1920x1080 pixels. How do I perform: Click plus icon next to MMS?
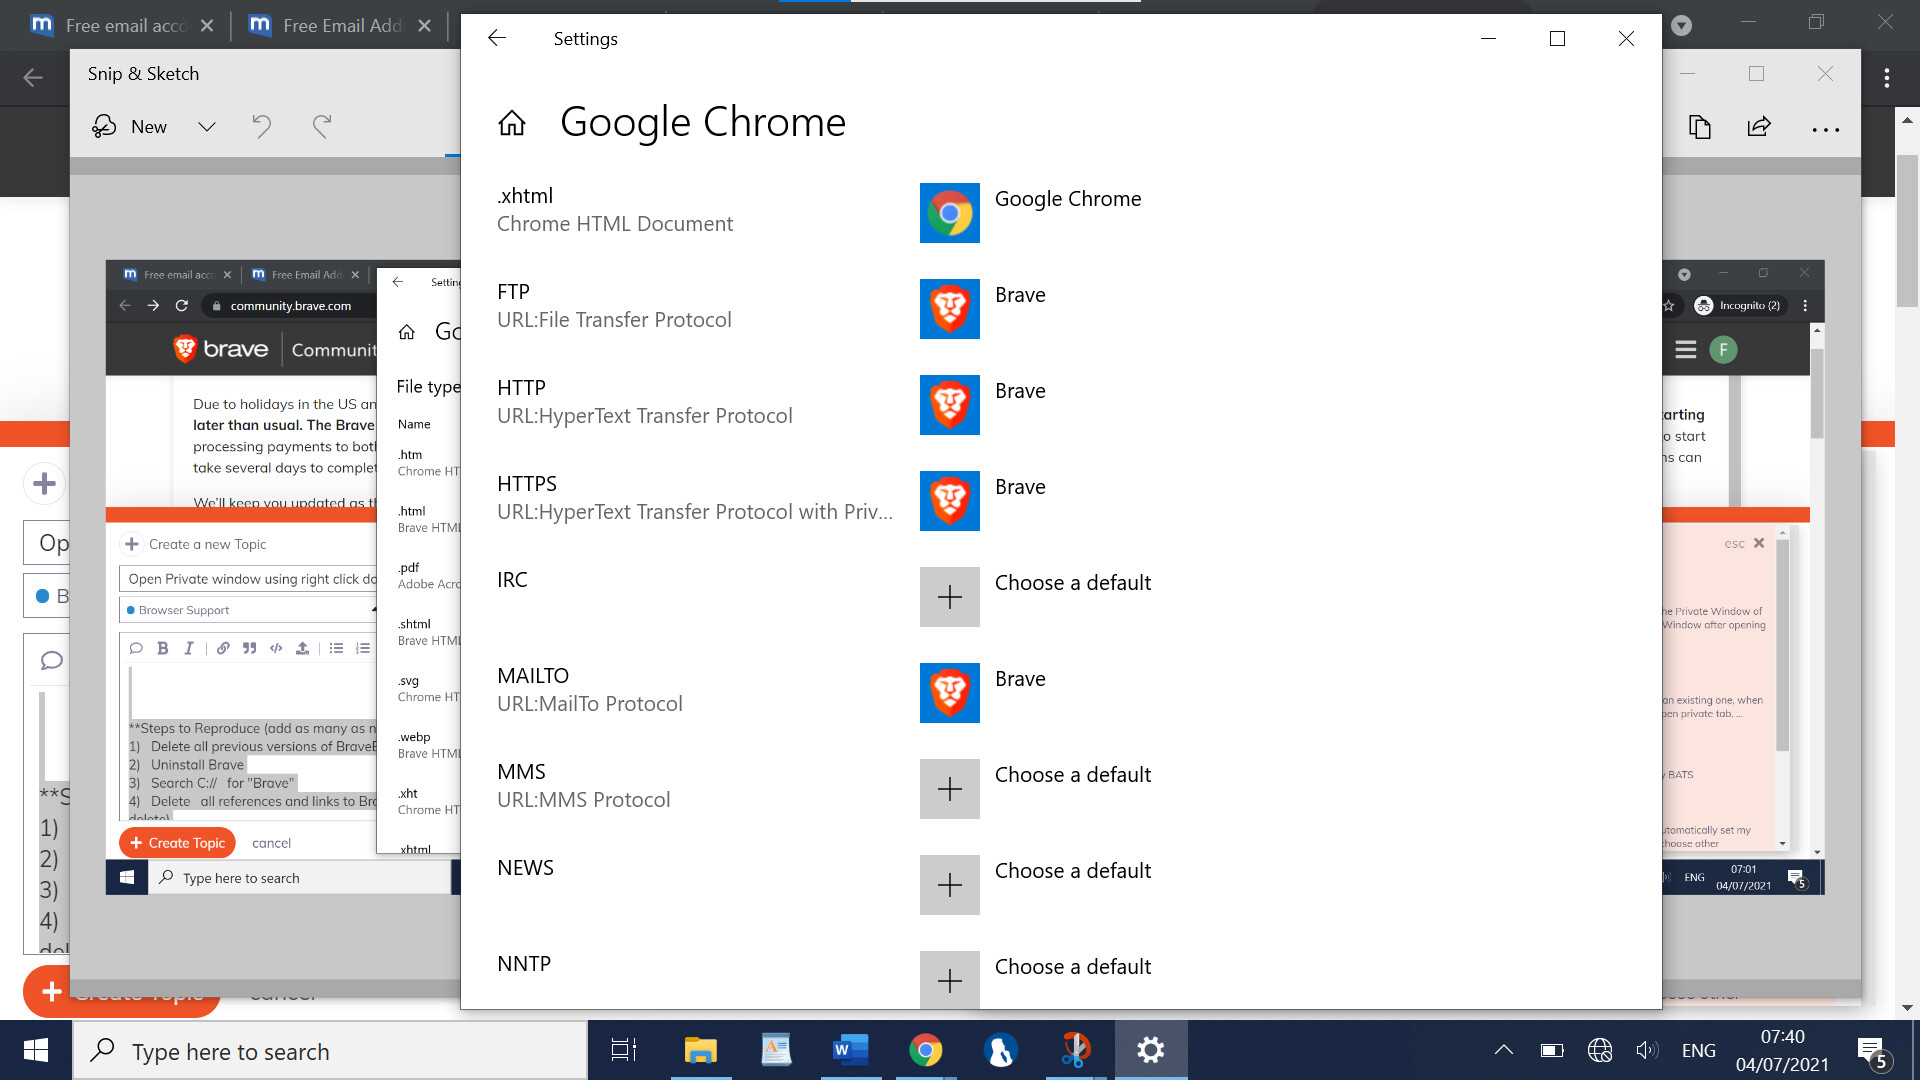click(949, 789)
